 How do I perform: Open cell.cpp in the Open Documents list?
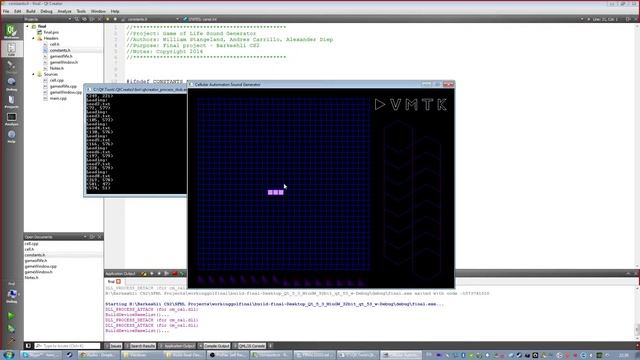point(31,244)
